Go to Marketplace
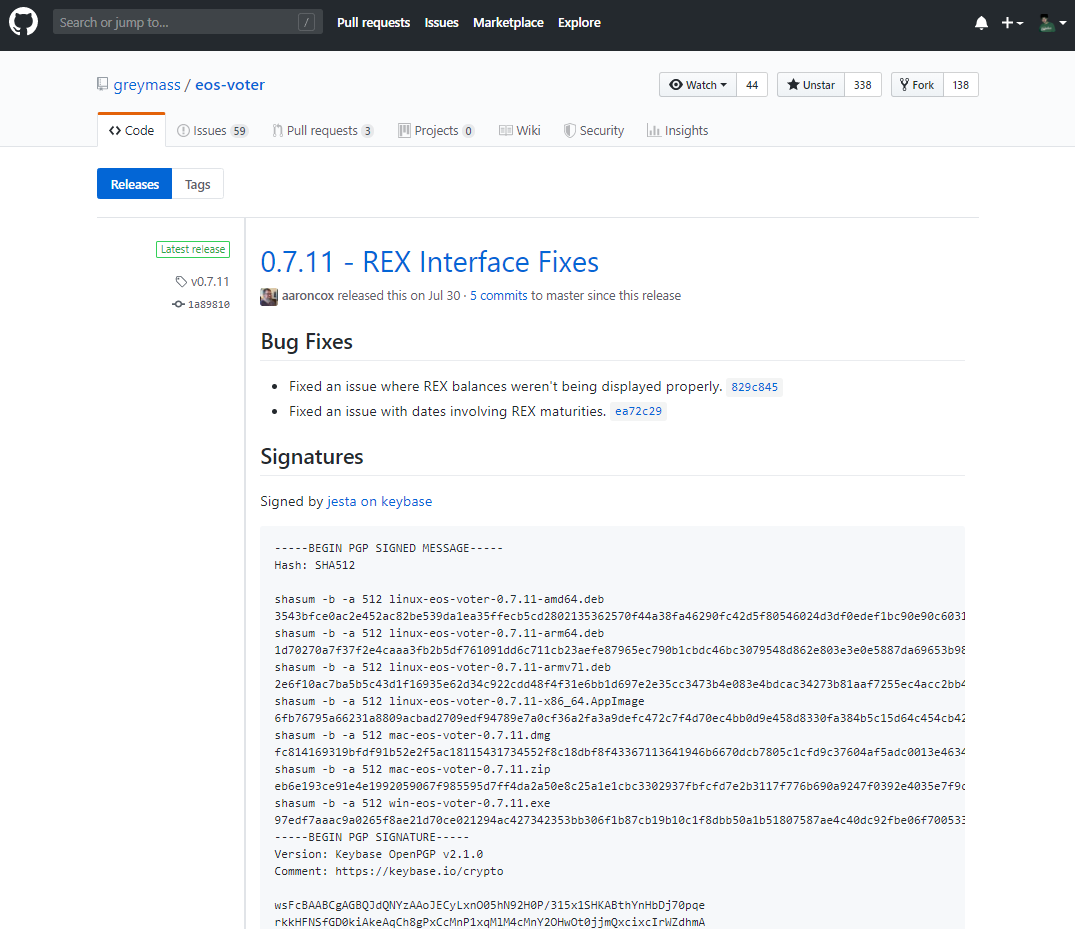This screenshot has height=929, width=1075. coord(508,23)
